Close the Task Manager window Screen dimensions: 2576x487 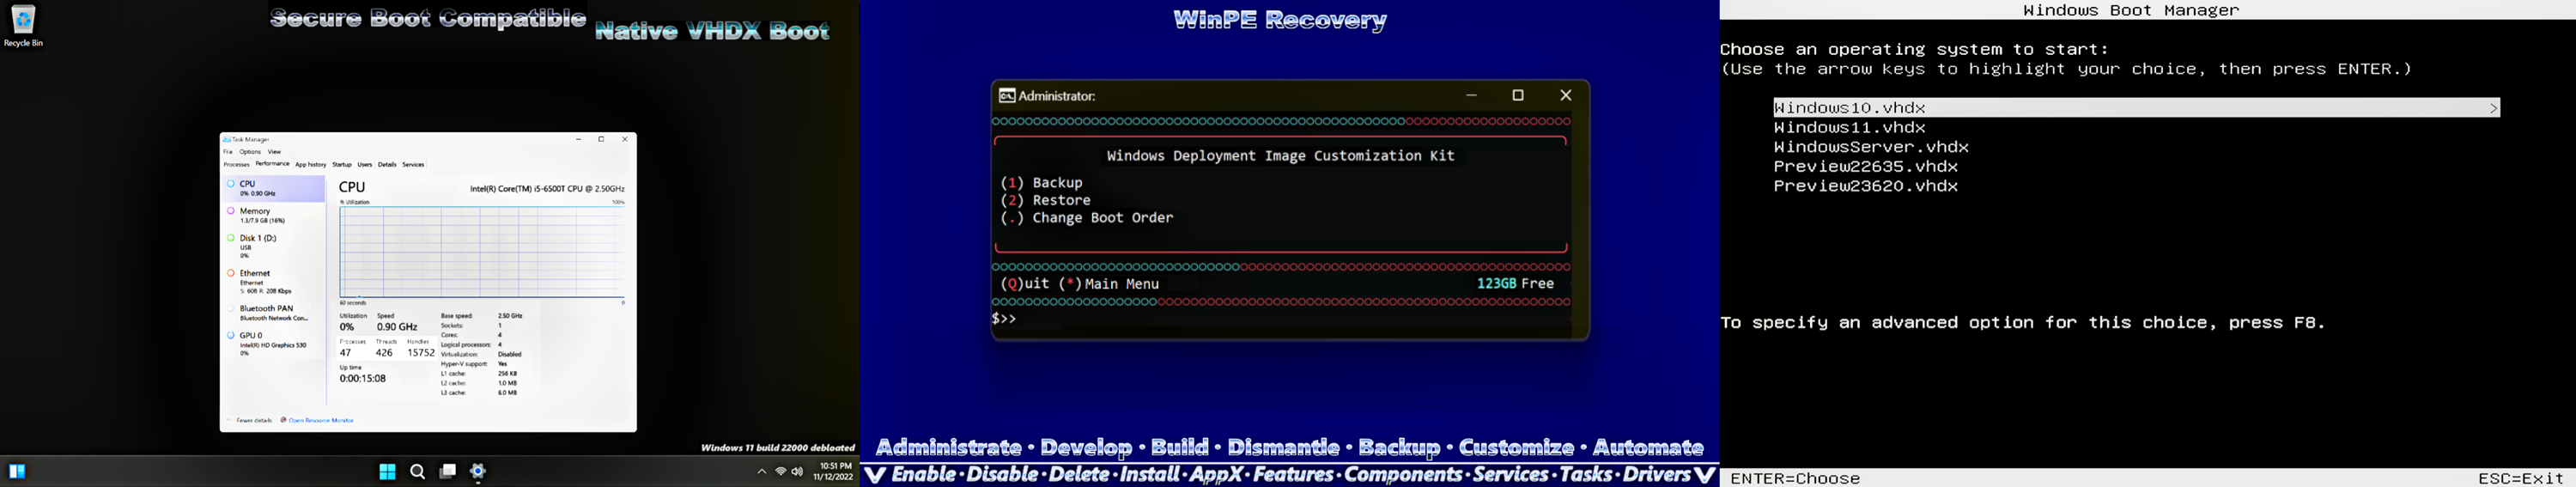coord(625,140)
